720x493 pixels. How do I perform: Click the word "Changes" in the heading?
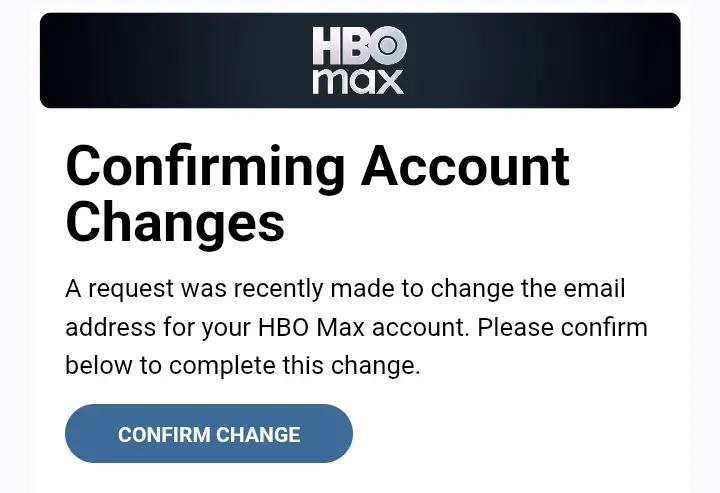175,226
